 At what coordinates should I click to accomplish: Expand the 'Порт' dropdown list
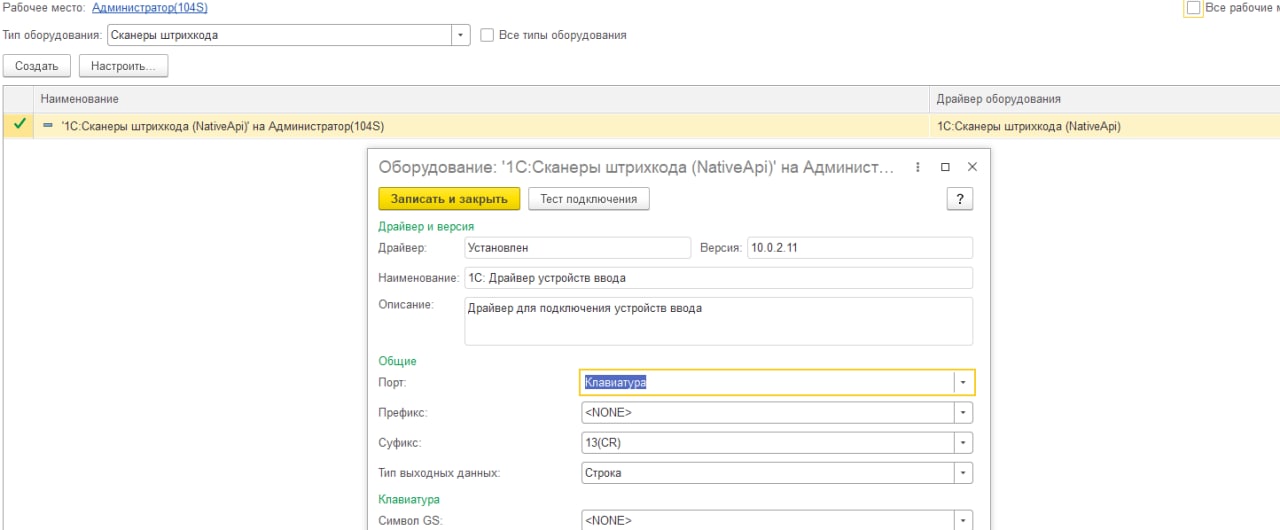963,382
